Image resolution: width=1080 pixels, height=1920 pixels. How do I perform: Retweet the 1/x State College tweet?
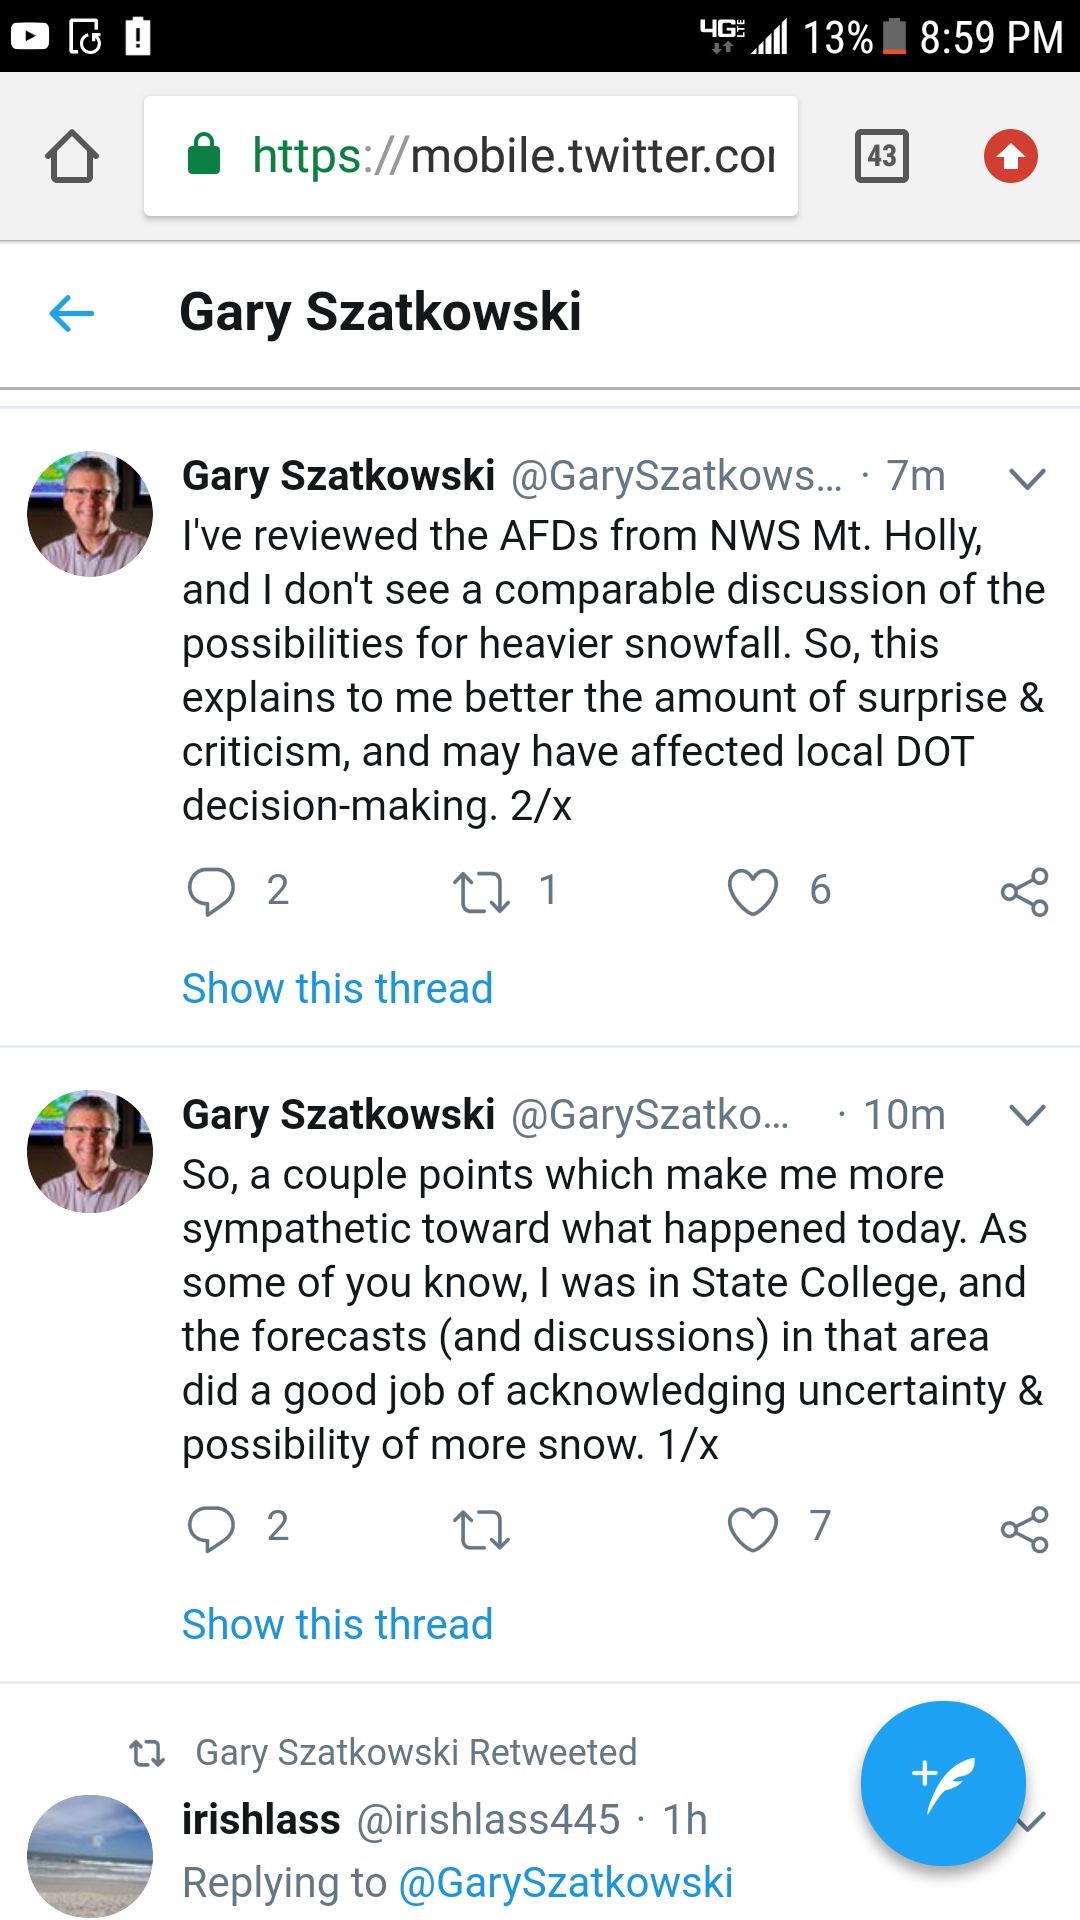[x=481, y=1529]
